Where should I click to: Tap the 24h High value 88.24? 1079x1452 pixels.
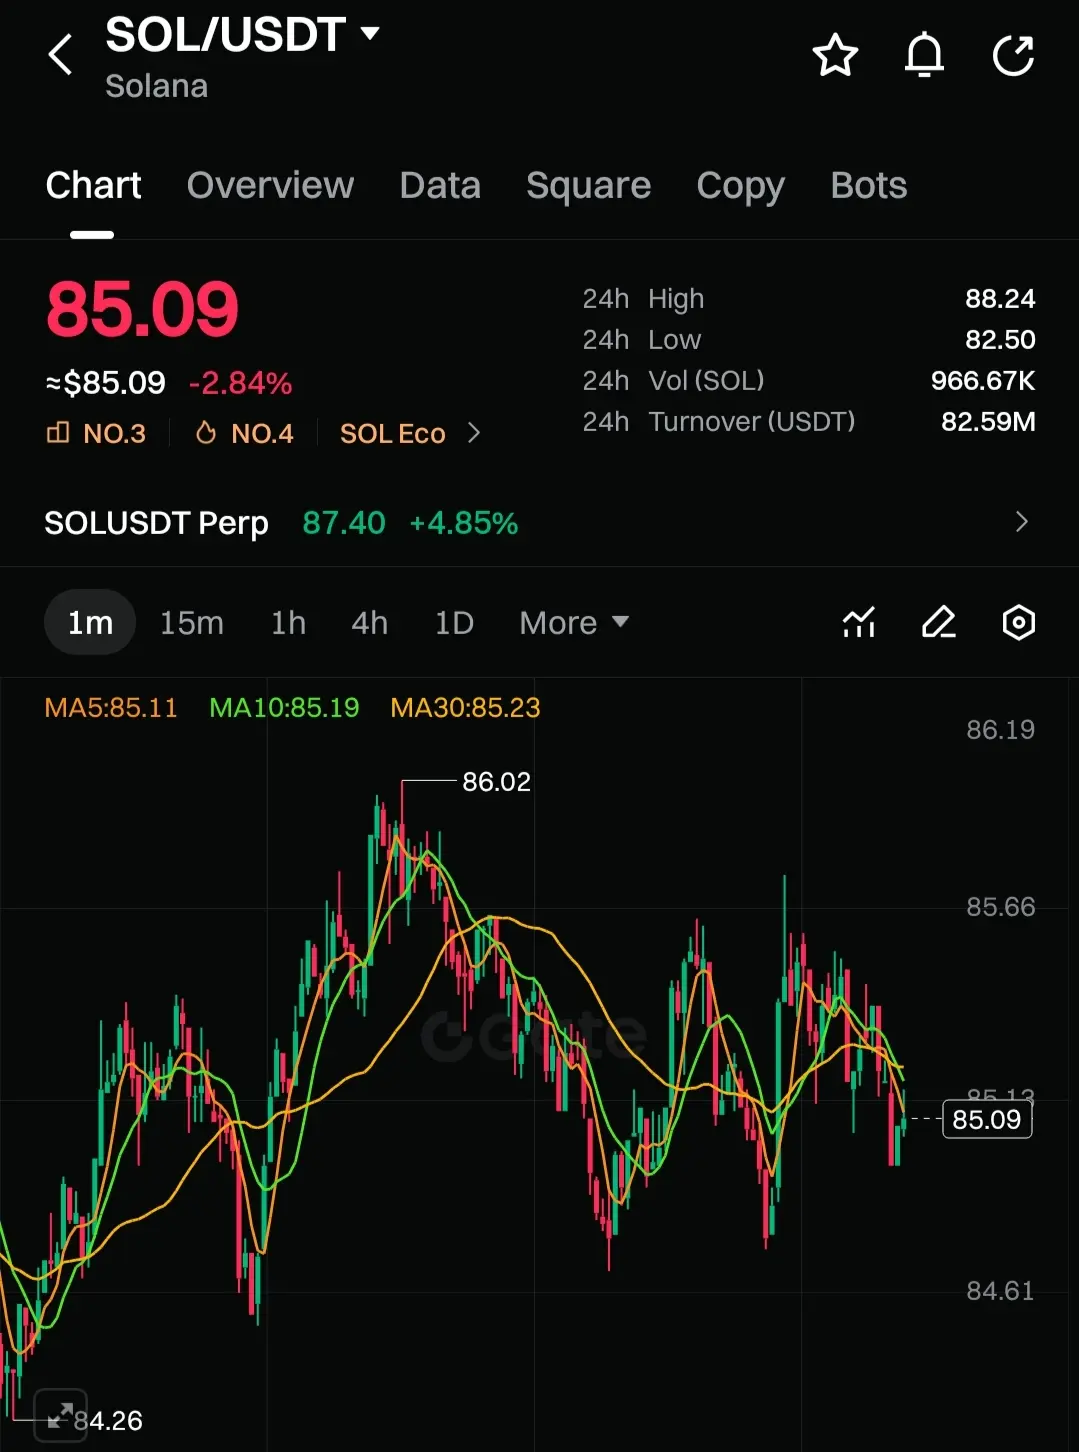tap(1000, 299)
